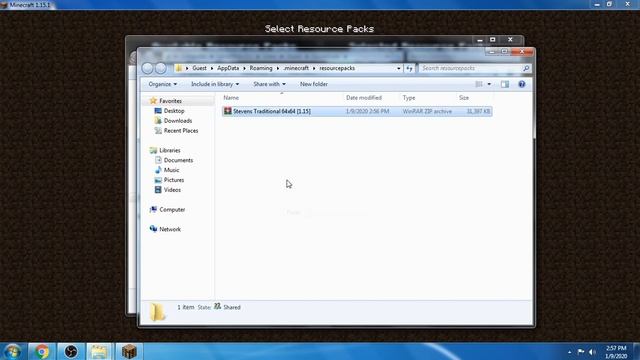Image resolution: width=640 pixels, height=360 pixels.
Task: Click the Explorer Back navigation button
Action: [147, 68]
